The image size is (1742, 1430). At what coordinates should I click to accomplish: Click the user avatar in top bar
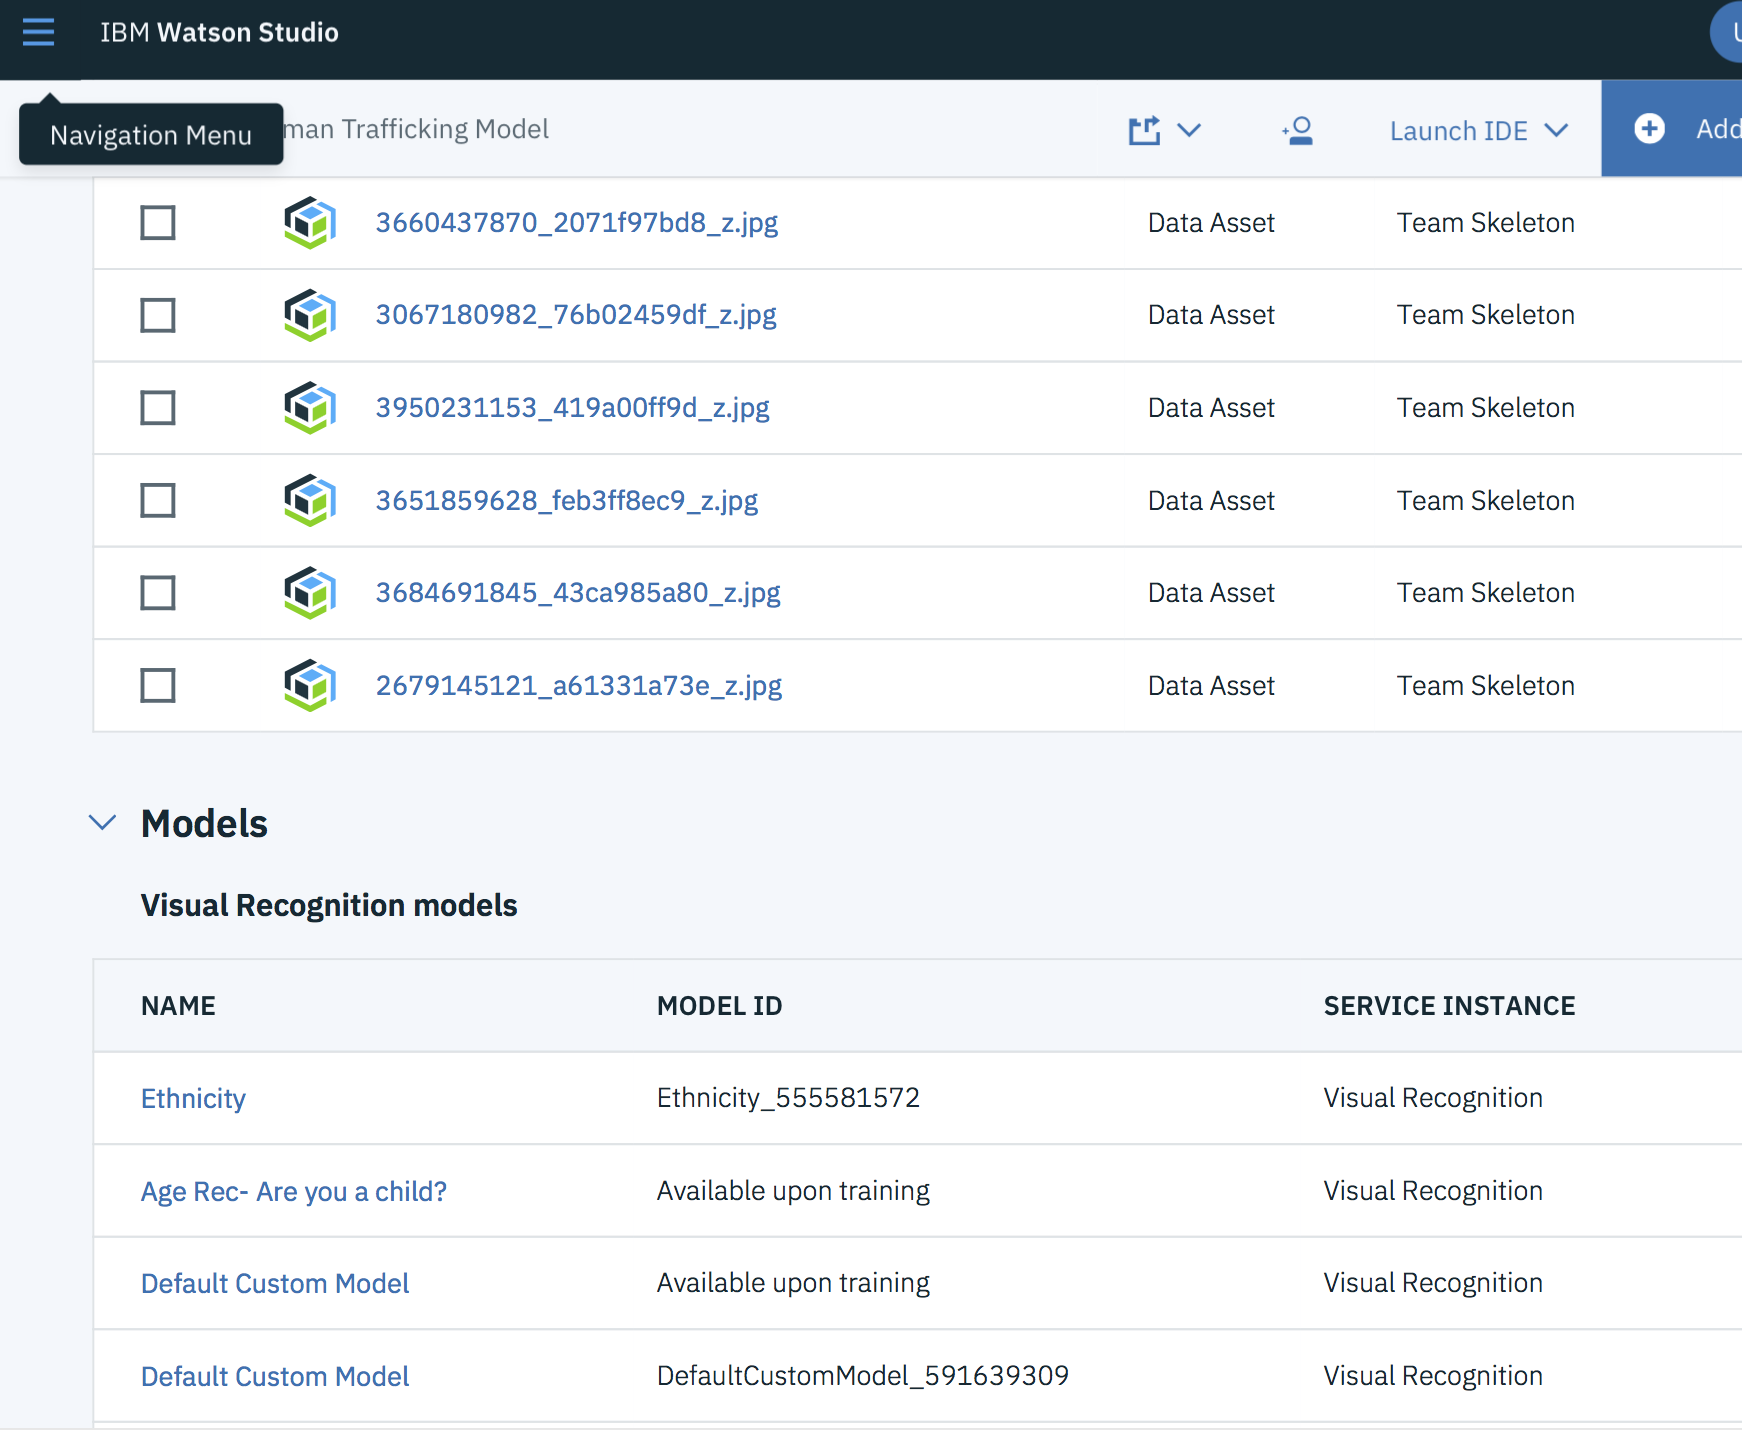coord(1728,32)
